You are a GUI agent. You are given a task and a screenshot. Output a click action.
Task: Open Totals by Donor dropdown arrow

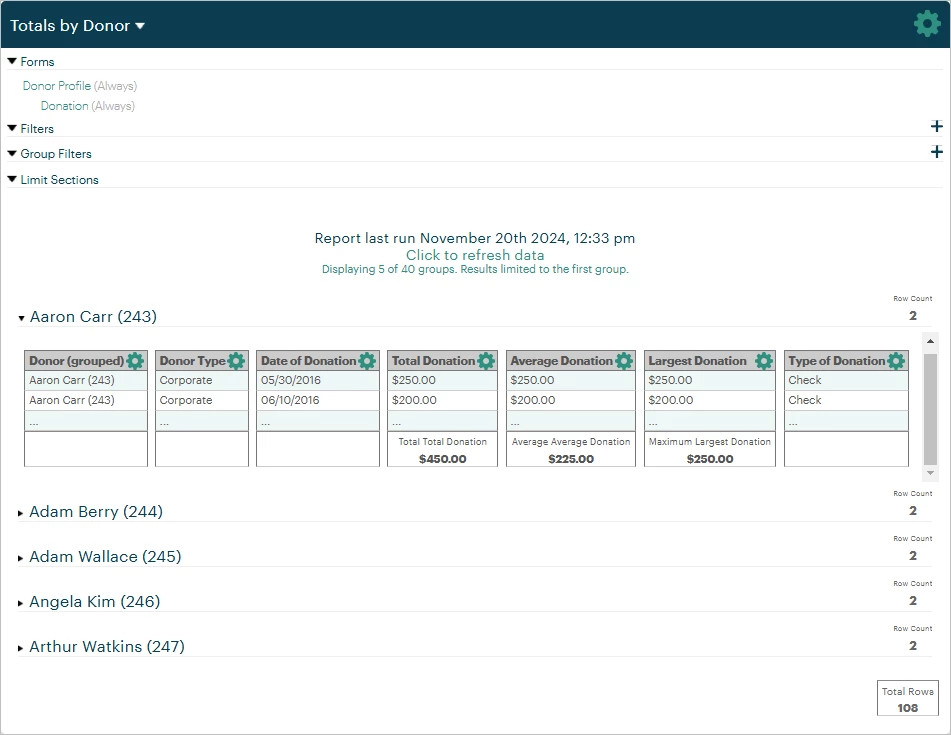140,26
